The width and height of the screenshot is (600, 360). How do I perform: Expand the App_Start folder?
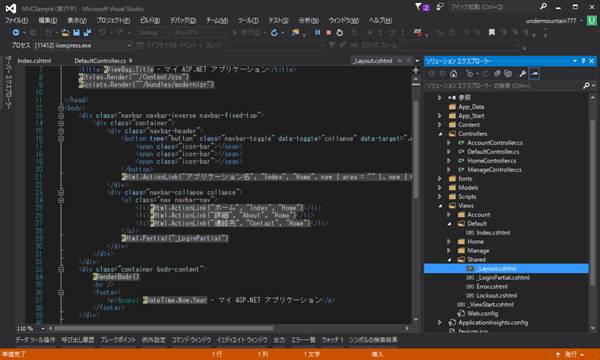point(440,116)
